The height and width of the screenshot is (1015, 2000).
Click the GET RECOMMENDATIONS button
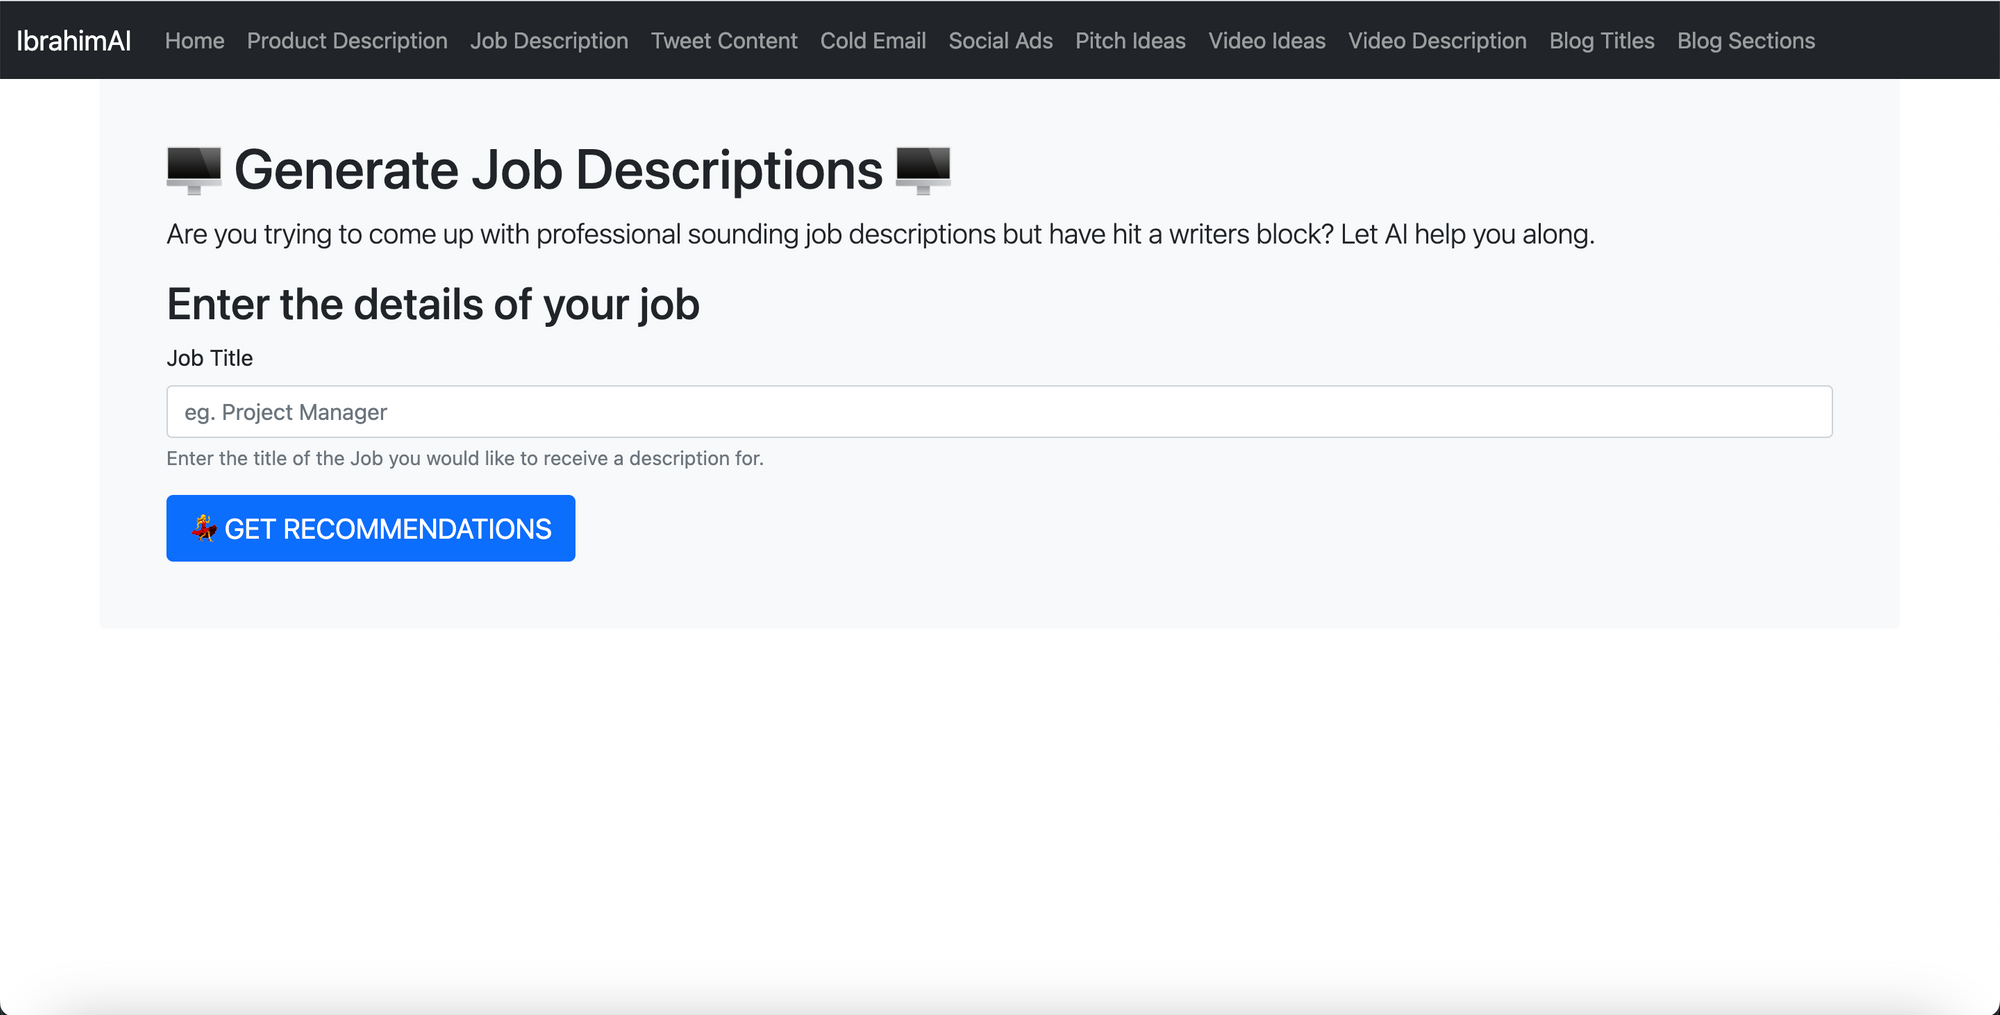(x=370, y=528)
